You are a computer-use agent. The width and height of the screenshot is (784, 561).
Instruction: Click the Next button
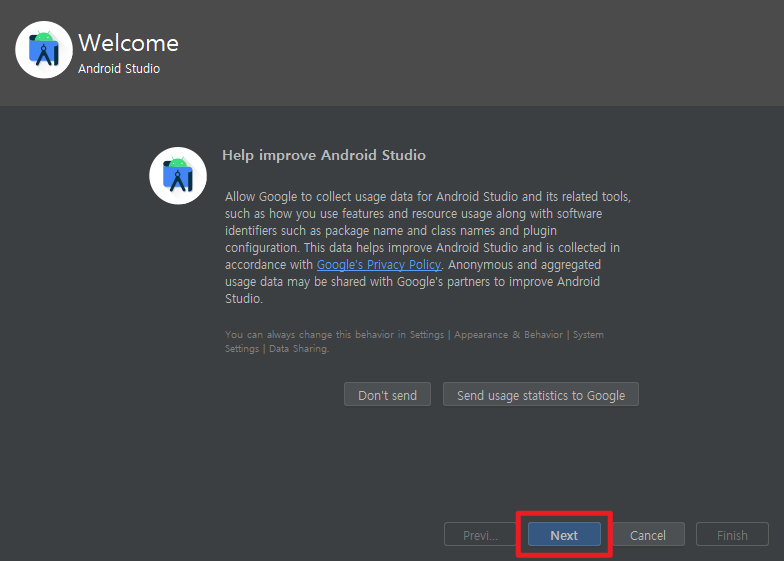pos(564,535)
